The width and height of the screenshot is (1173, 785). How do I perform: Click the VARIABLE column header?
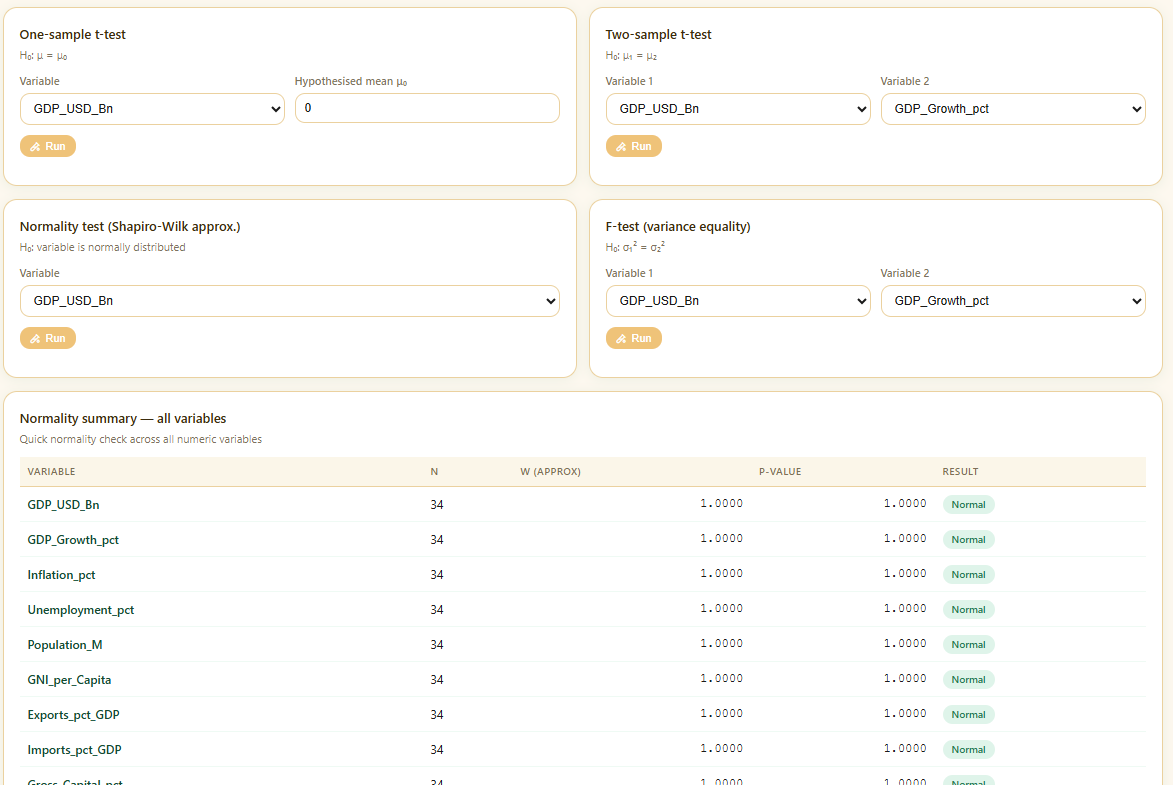click(x=52, y=471)
